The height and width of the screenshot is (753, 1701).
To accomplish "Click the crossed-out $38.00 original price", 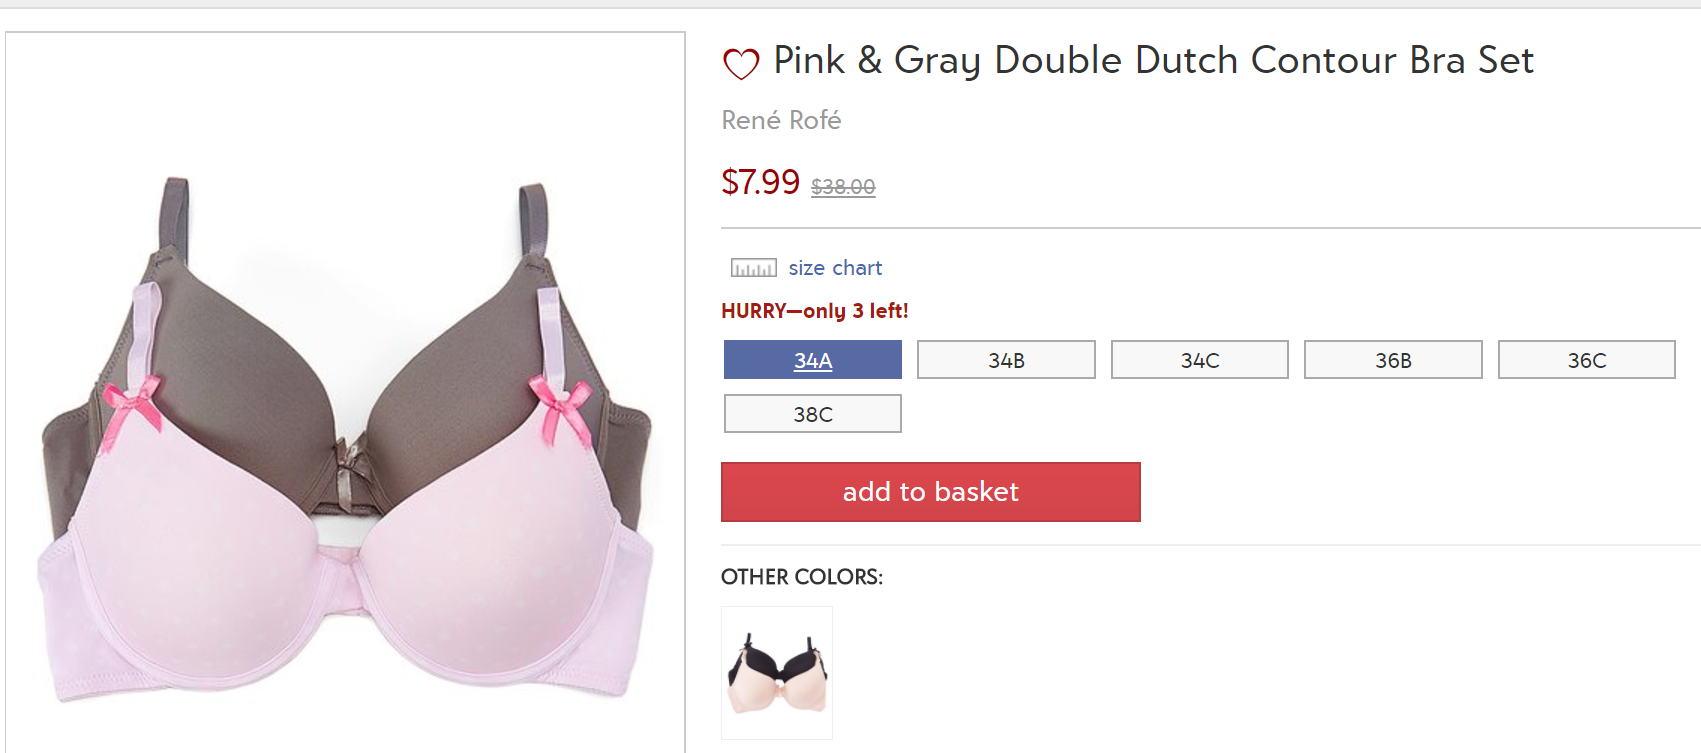I will [x=843, y=187].
